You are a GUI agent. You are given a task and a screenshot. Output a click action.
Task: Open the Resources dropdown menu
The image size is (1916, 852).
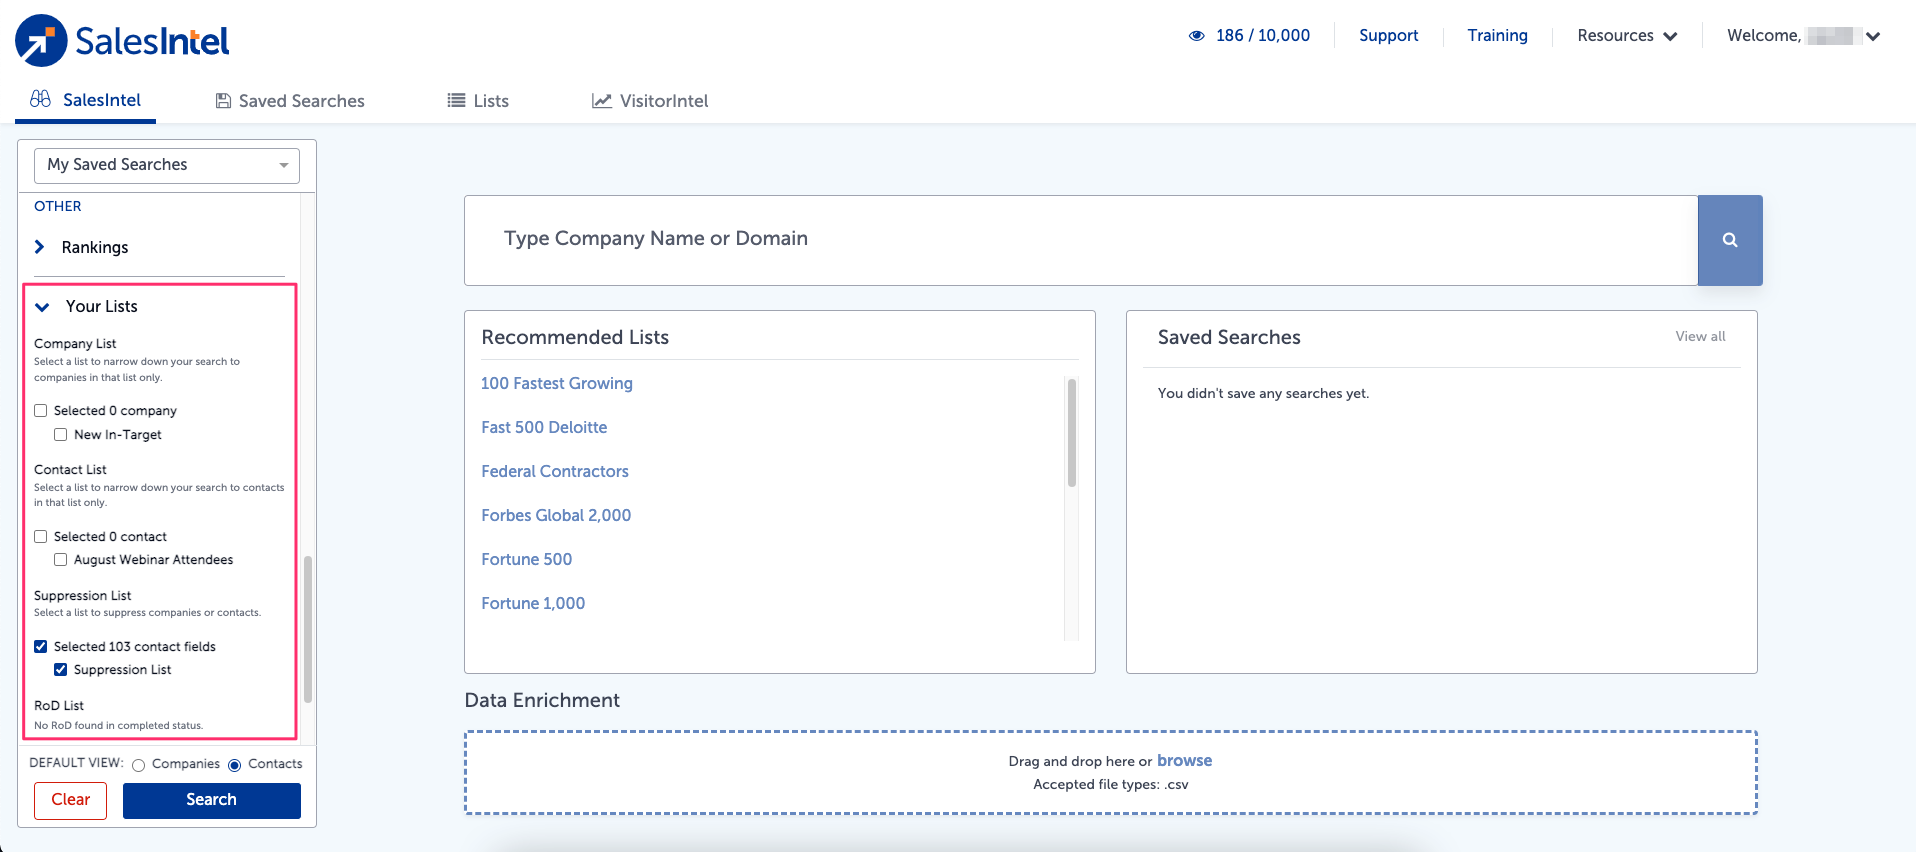(1627, 36)
